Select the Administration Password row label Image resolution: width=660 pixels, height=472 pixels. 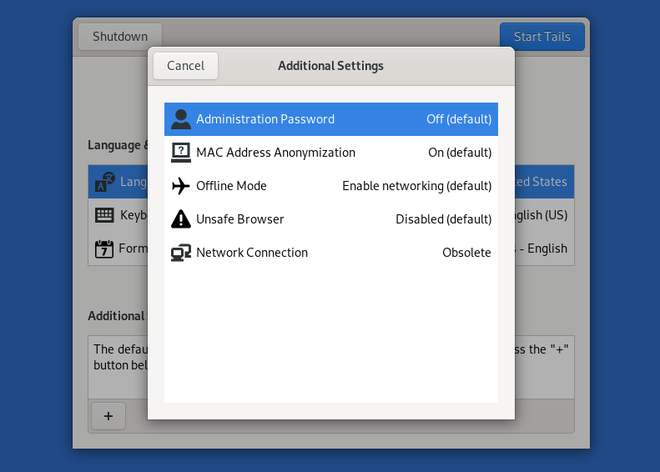pos(265,119)
